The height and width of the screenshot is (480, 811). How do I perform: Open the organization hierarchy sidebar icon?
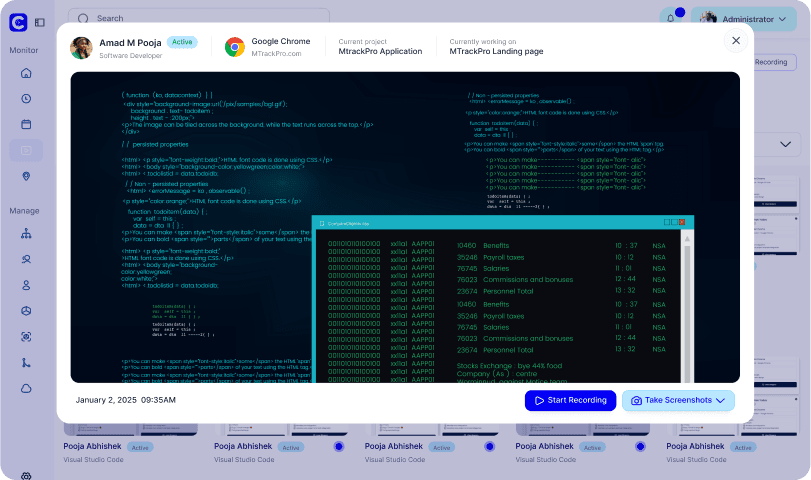[x=26, y=234]
